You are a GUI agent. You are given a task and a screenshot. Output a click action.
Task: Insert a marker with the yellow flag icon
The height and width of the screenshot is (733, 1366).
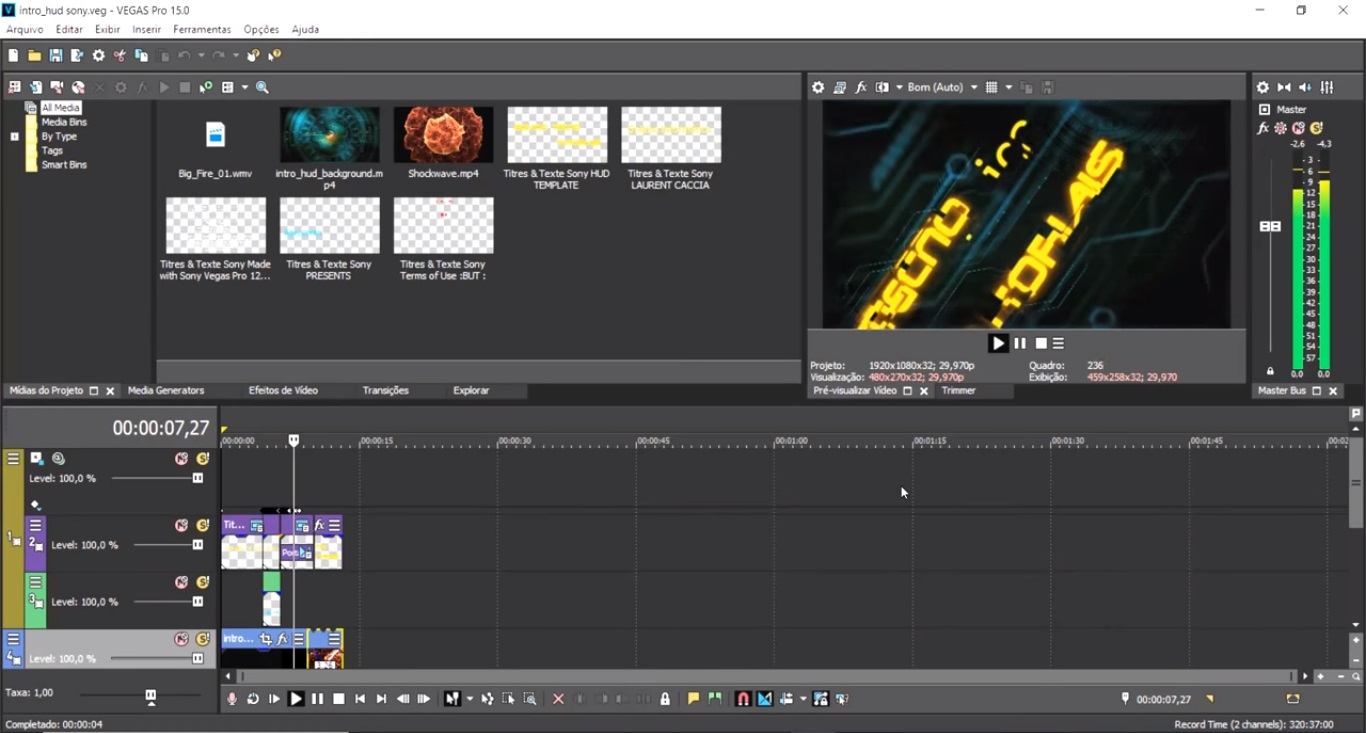693,699
